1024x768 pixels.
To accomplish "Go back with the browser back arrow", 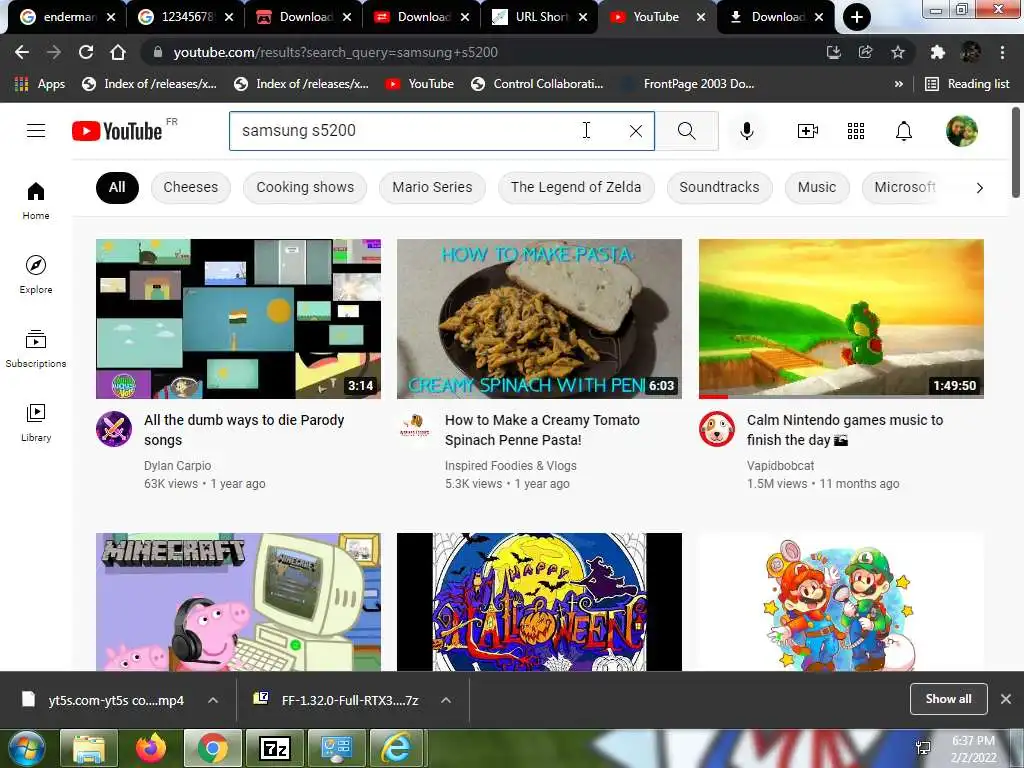I will pyautogui.click(x=22, y=52).
